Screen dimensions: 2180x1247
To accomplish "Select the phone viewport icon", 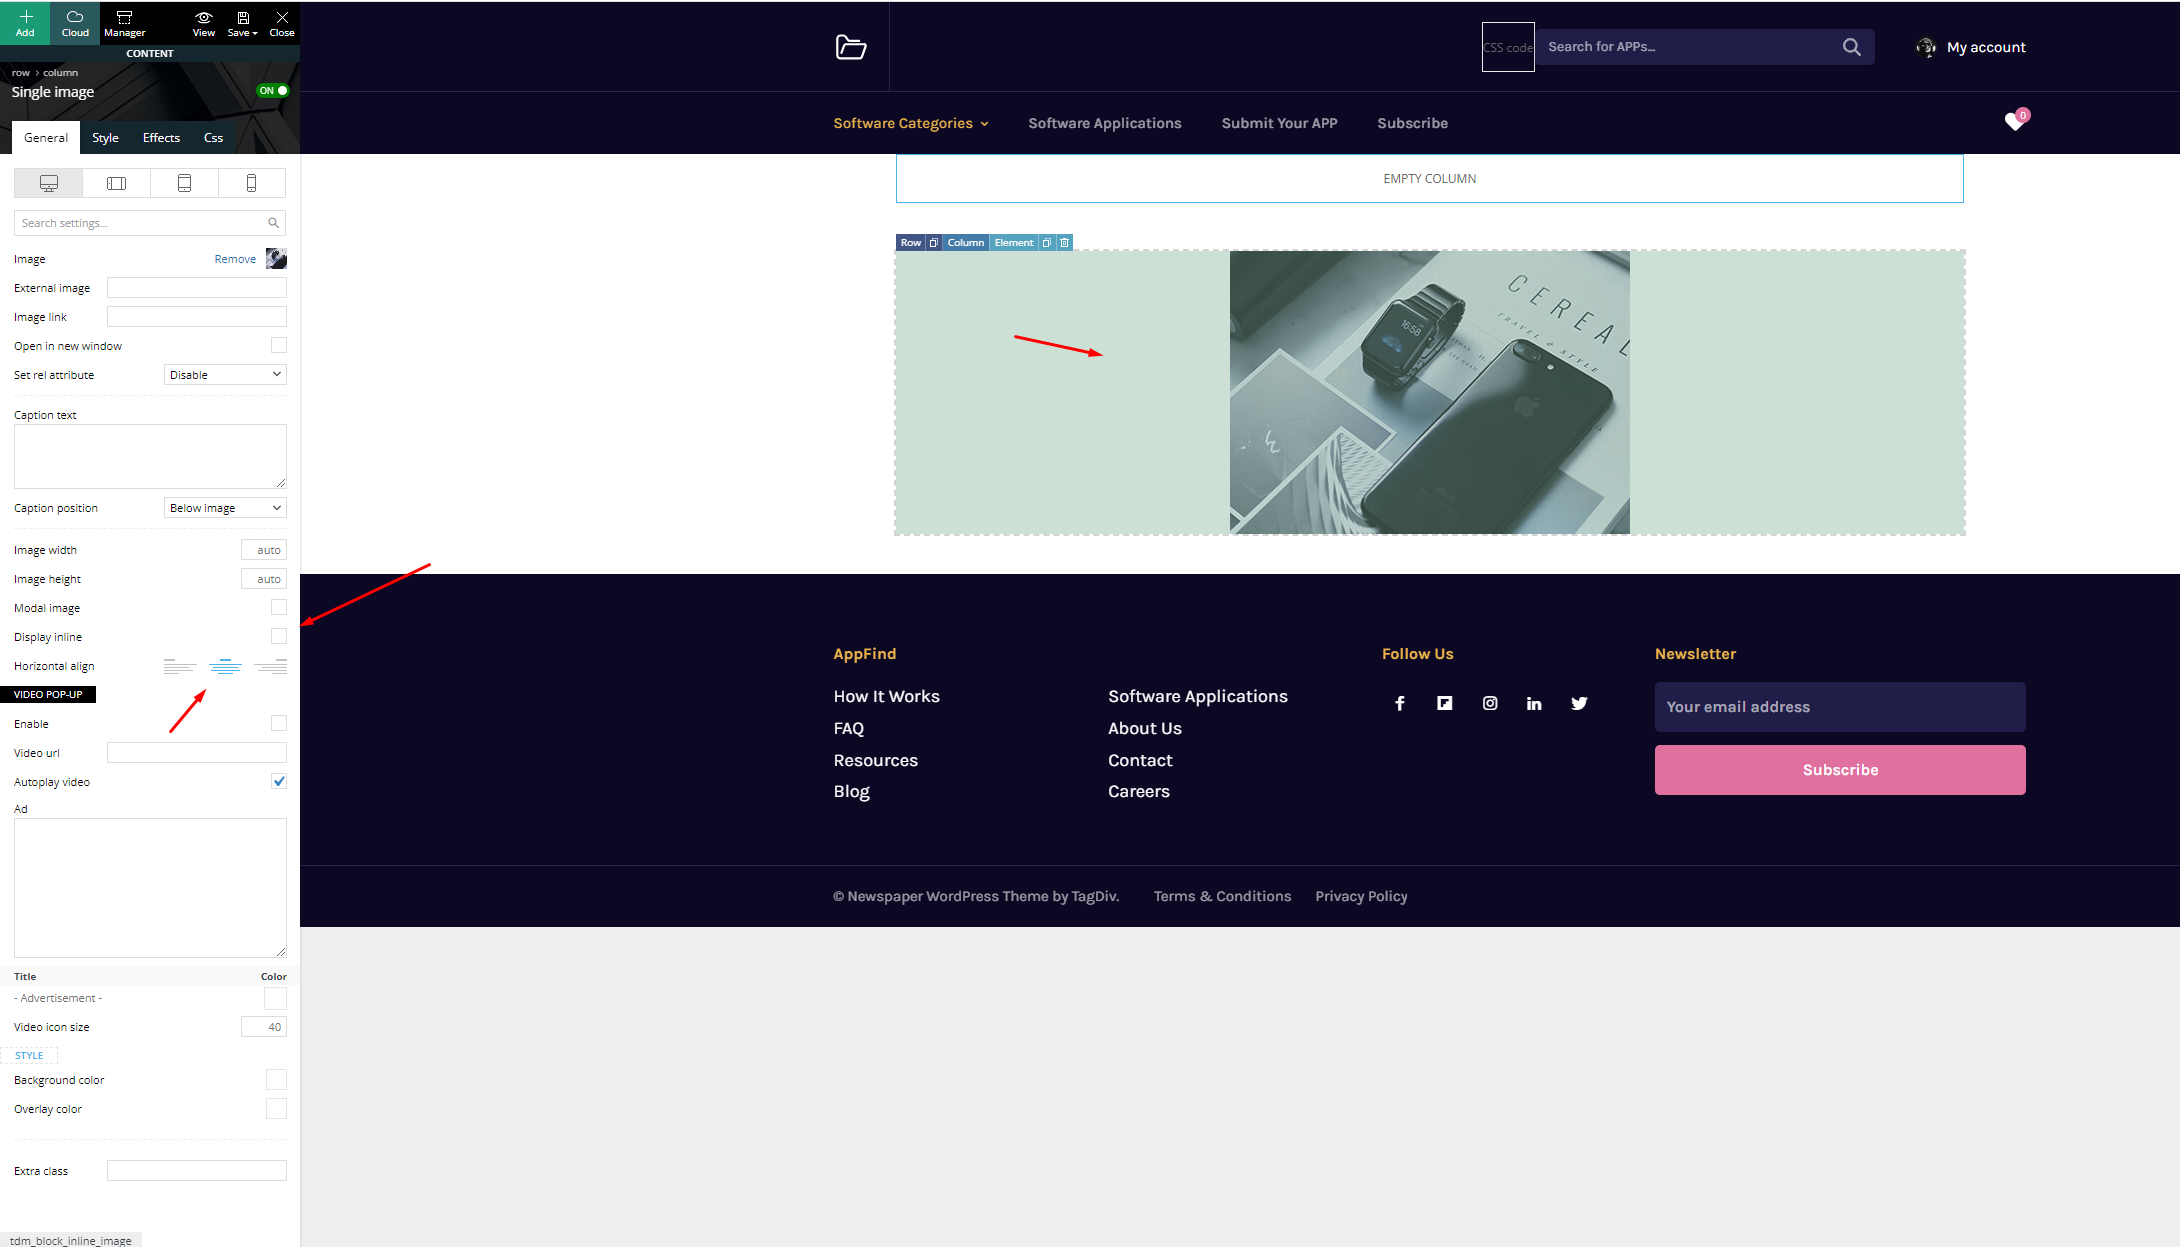I will [x=251, y=183].
